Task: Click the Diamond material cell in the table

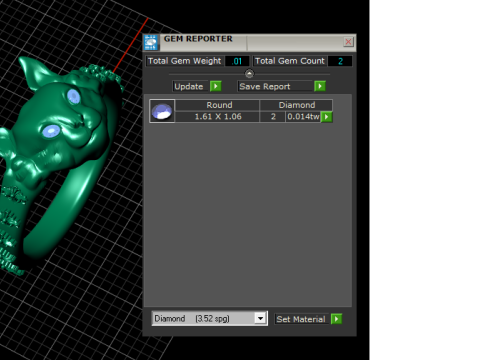Action: click(296, 105)
